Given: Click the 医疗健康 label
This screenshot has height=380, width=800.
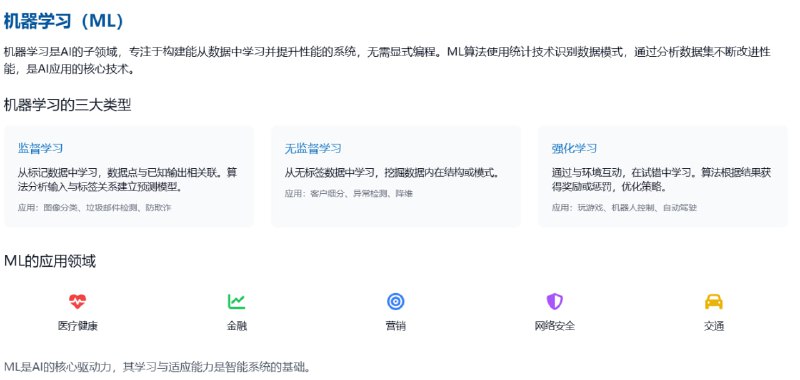Looking at the screenshot, I should pyautogui.click(x=78, y=326).
